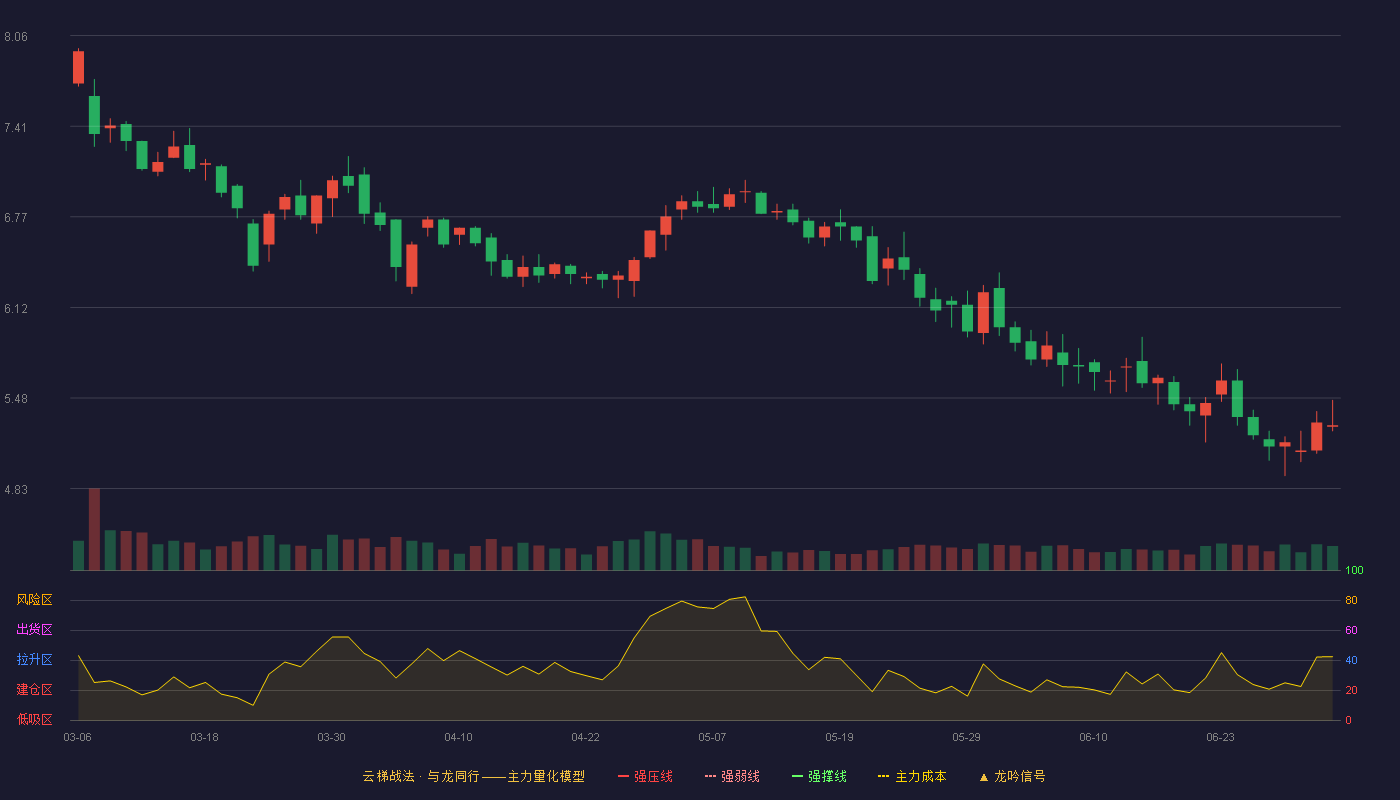Select the first red candlestick near 8.06
The image size is (1400, 800).
(78, 67)
